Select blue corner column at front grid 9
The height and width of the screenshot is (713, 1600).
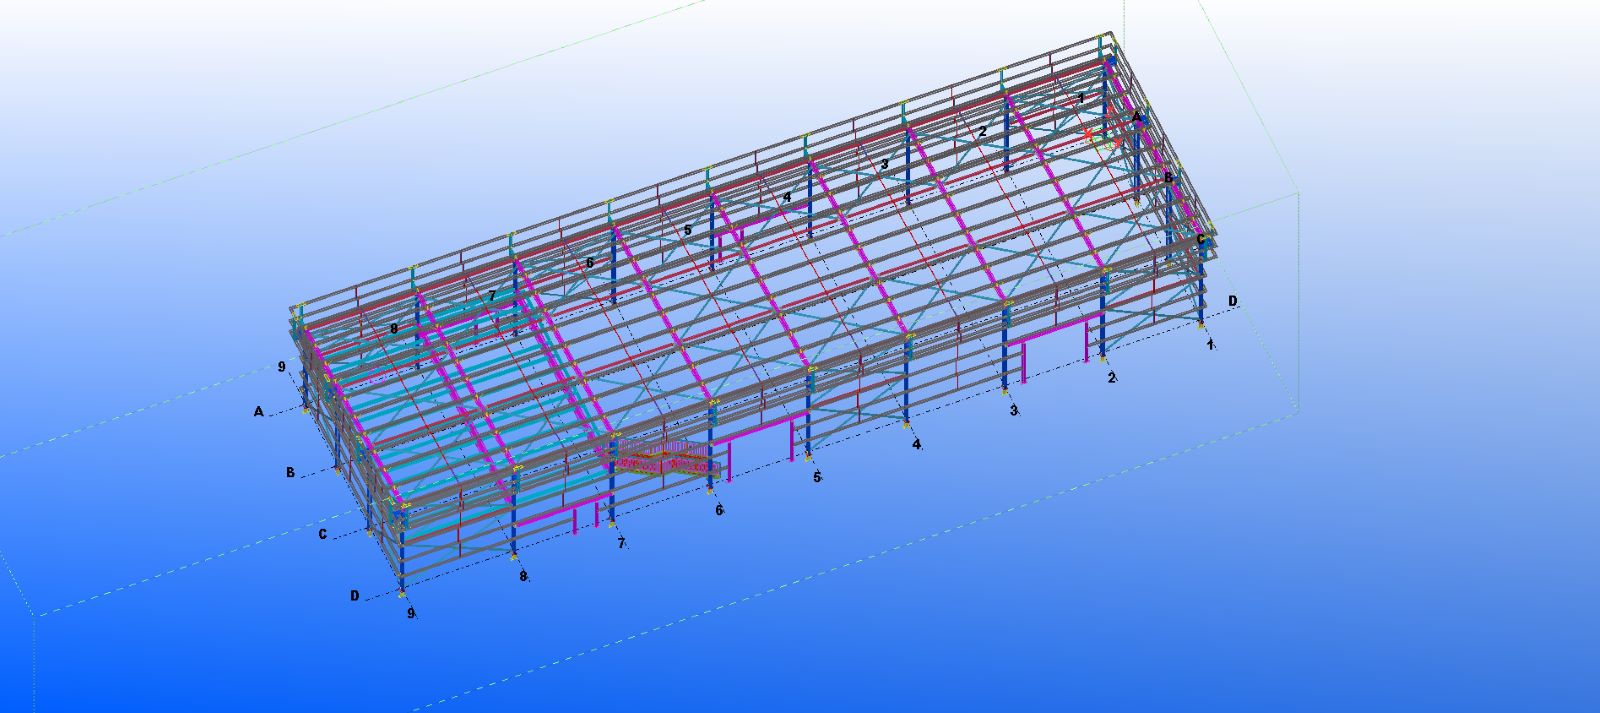coord(402,550)
